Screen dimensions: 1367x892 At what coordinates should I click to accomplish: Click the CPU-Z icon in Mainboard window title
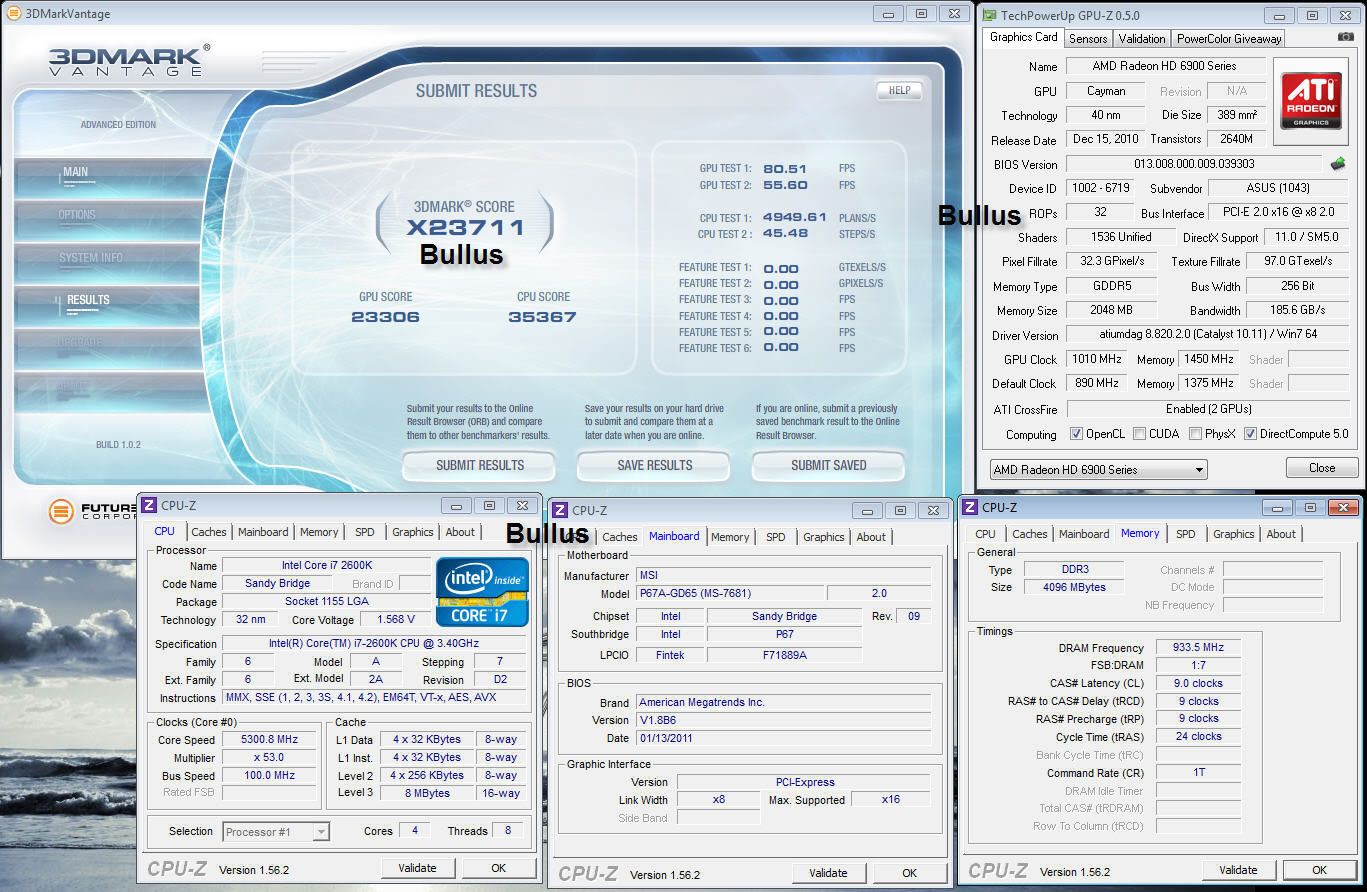(560, 510)
